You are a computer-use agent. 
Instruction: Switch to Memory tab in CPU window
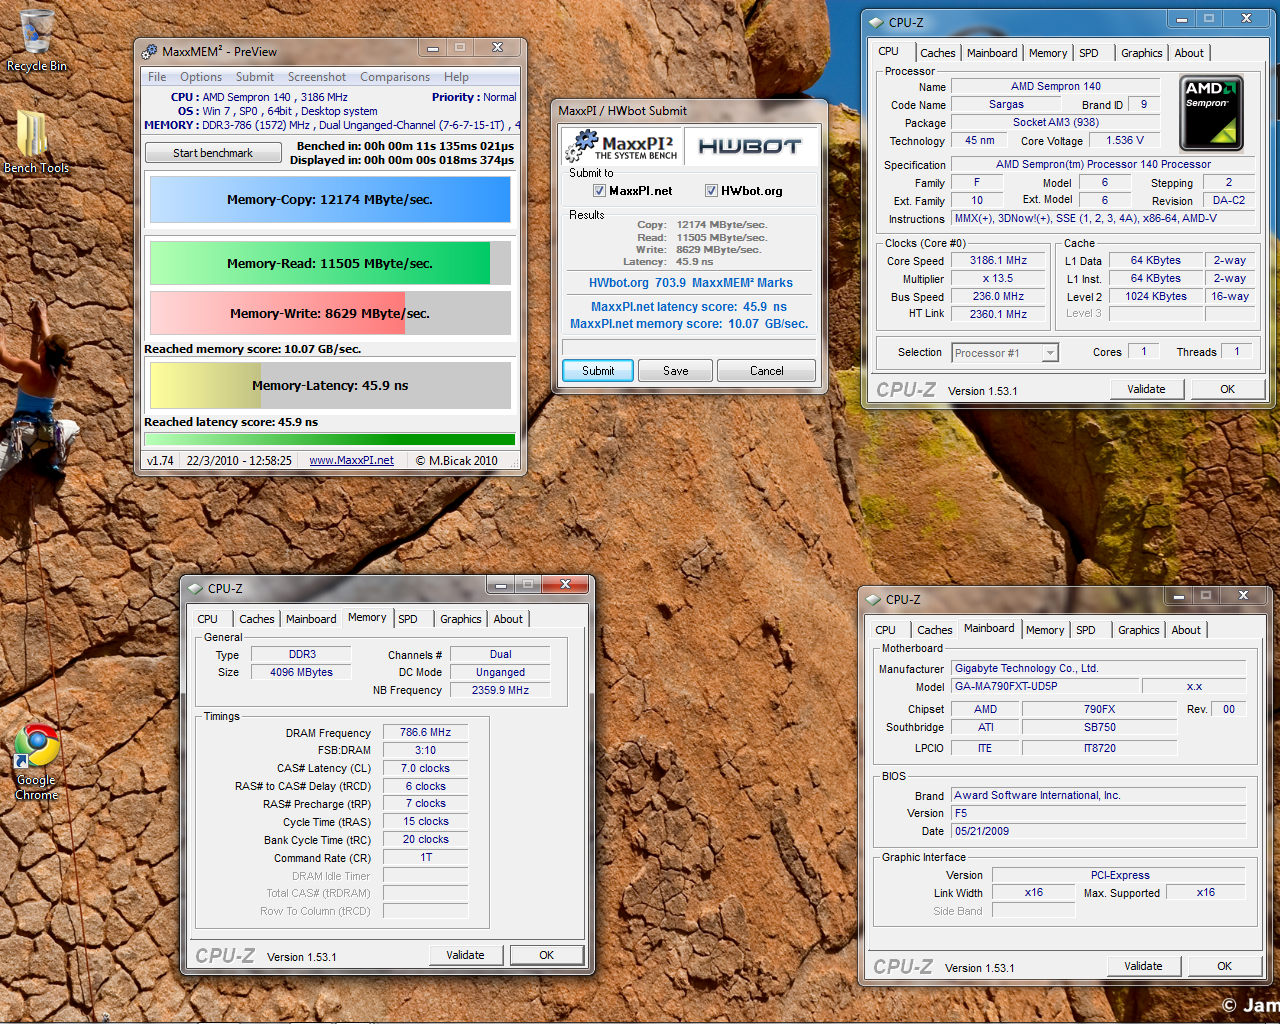1048,53
